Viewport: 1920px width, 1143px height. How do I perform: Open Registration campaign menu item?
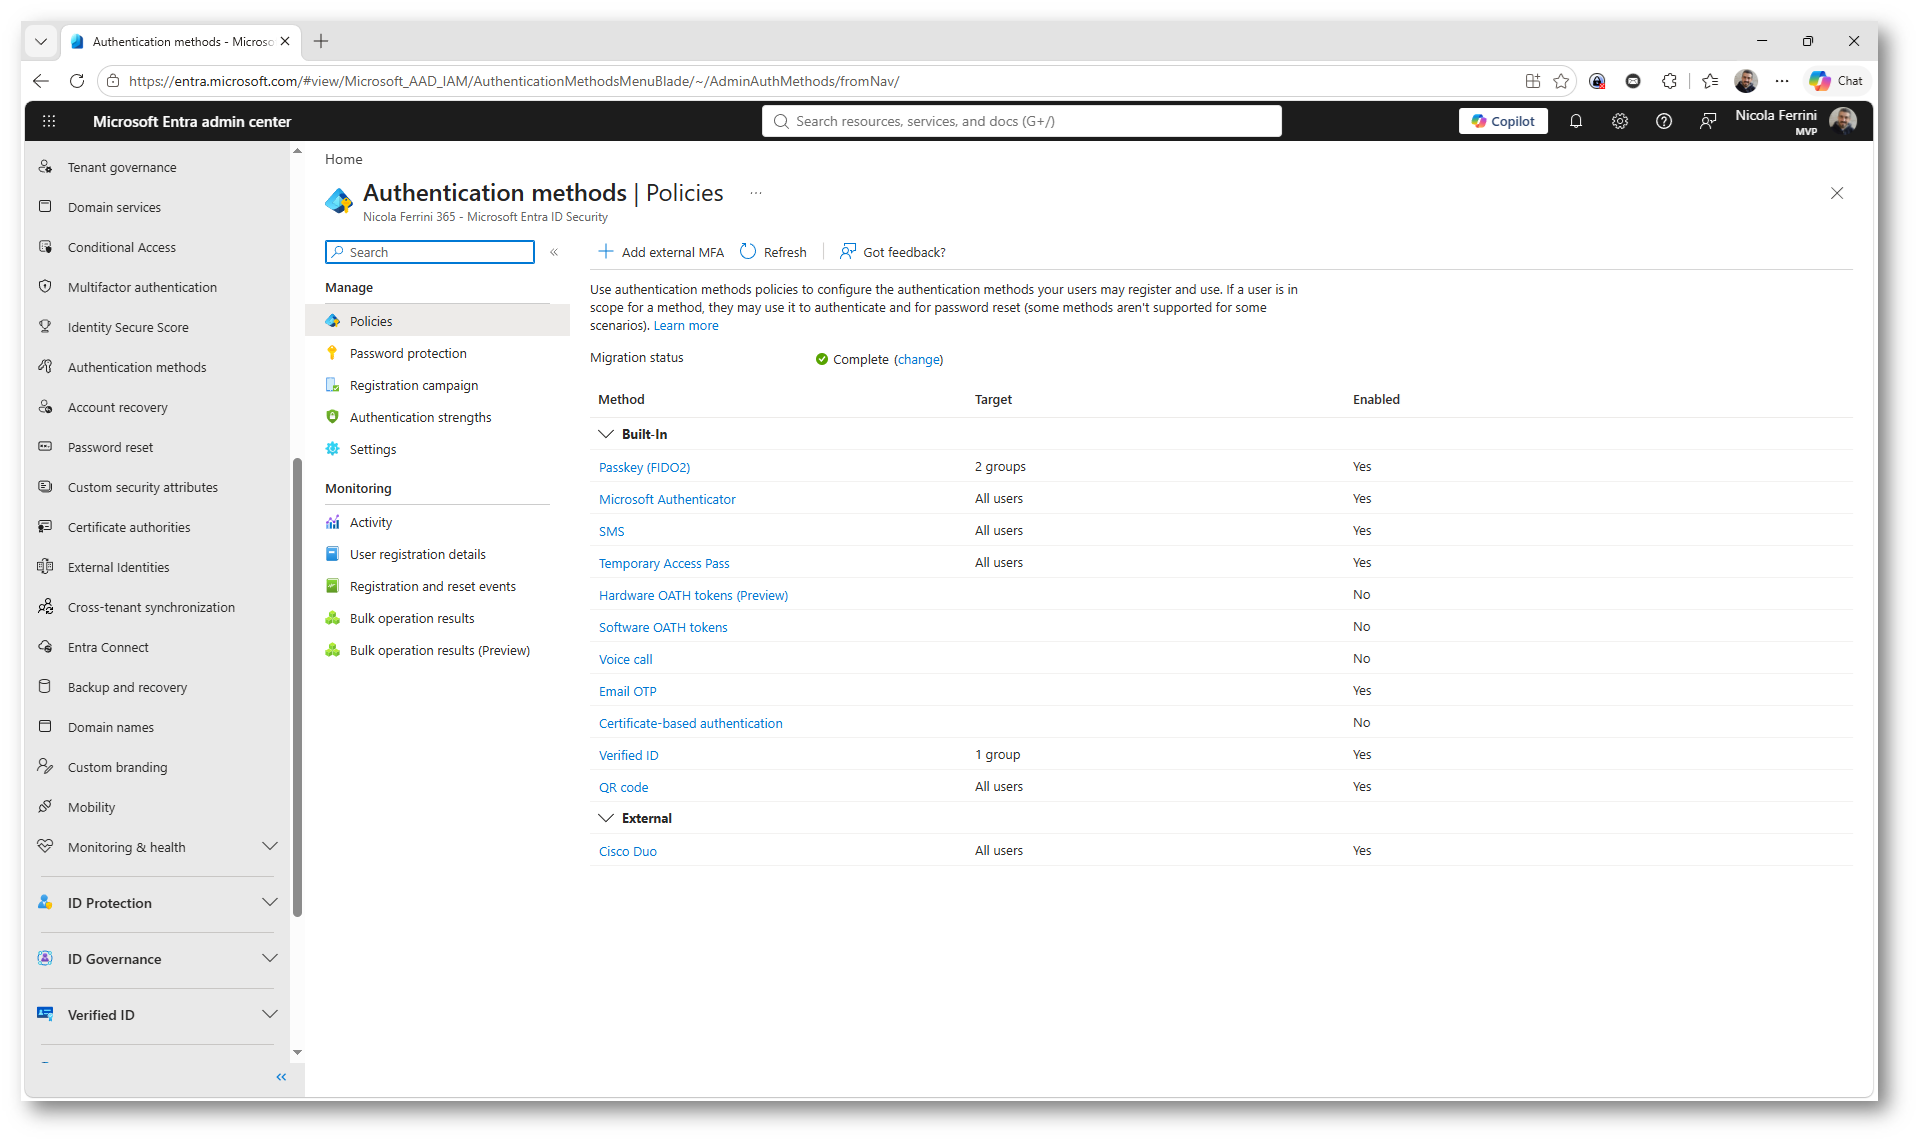414,385
